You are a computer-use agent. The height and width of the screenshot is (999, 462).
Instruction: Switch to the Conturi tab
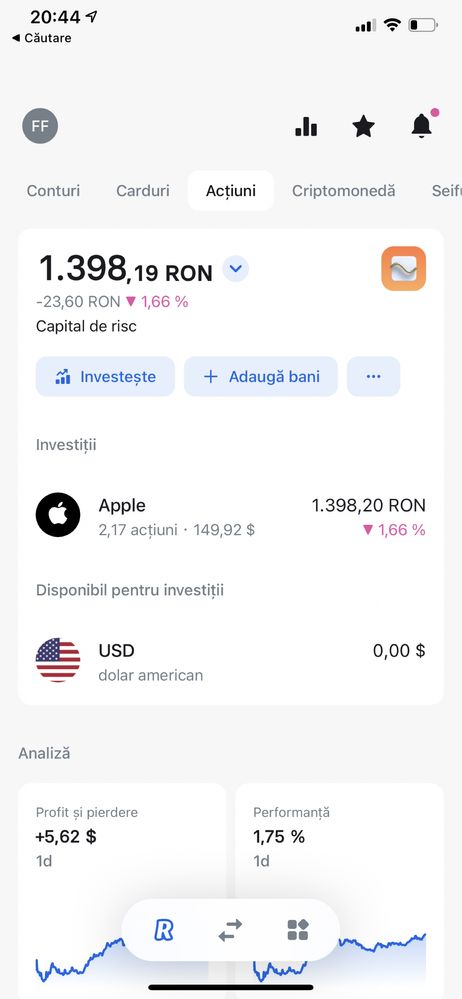(54, 190)
